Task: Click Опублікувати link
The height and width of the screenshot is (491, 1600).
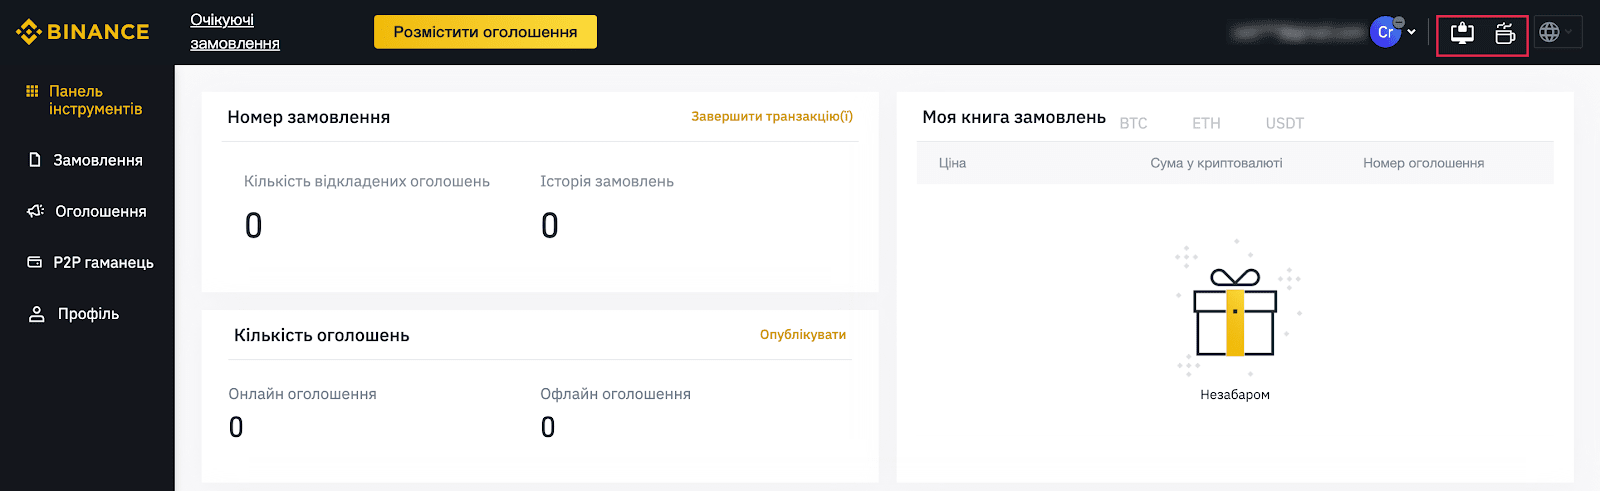Action: tap(803, 335)
